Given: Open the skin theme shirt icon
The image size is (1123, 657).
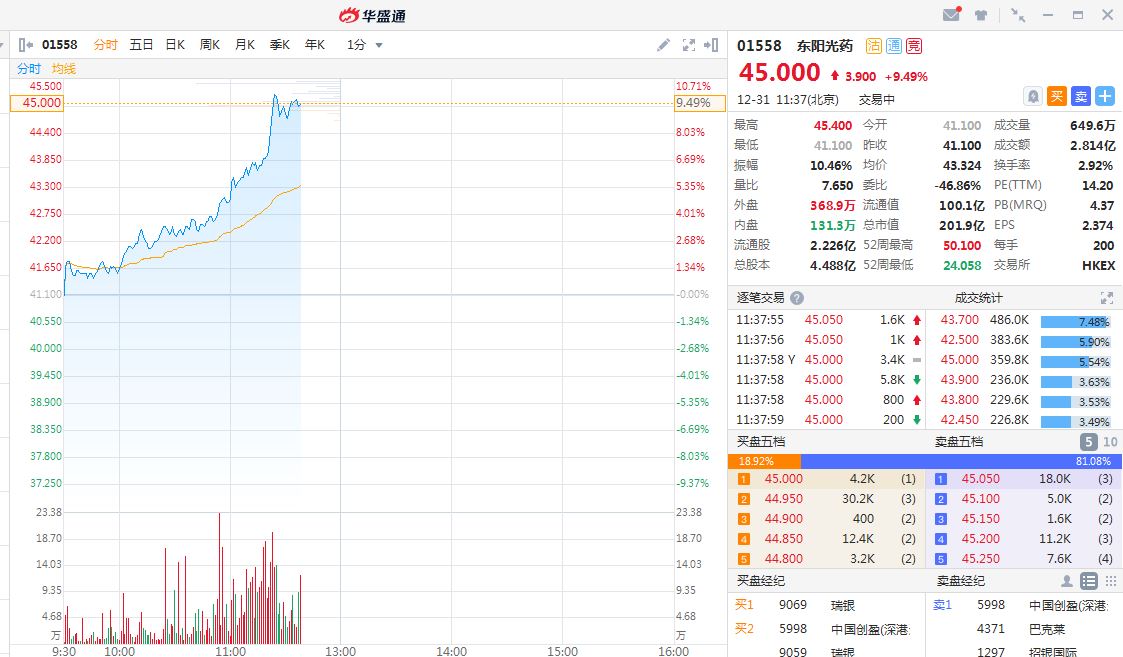Looking at the screenshot, I should (981, 15).
